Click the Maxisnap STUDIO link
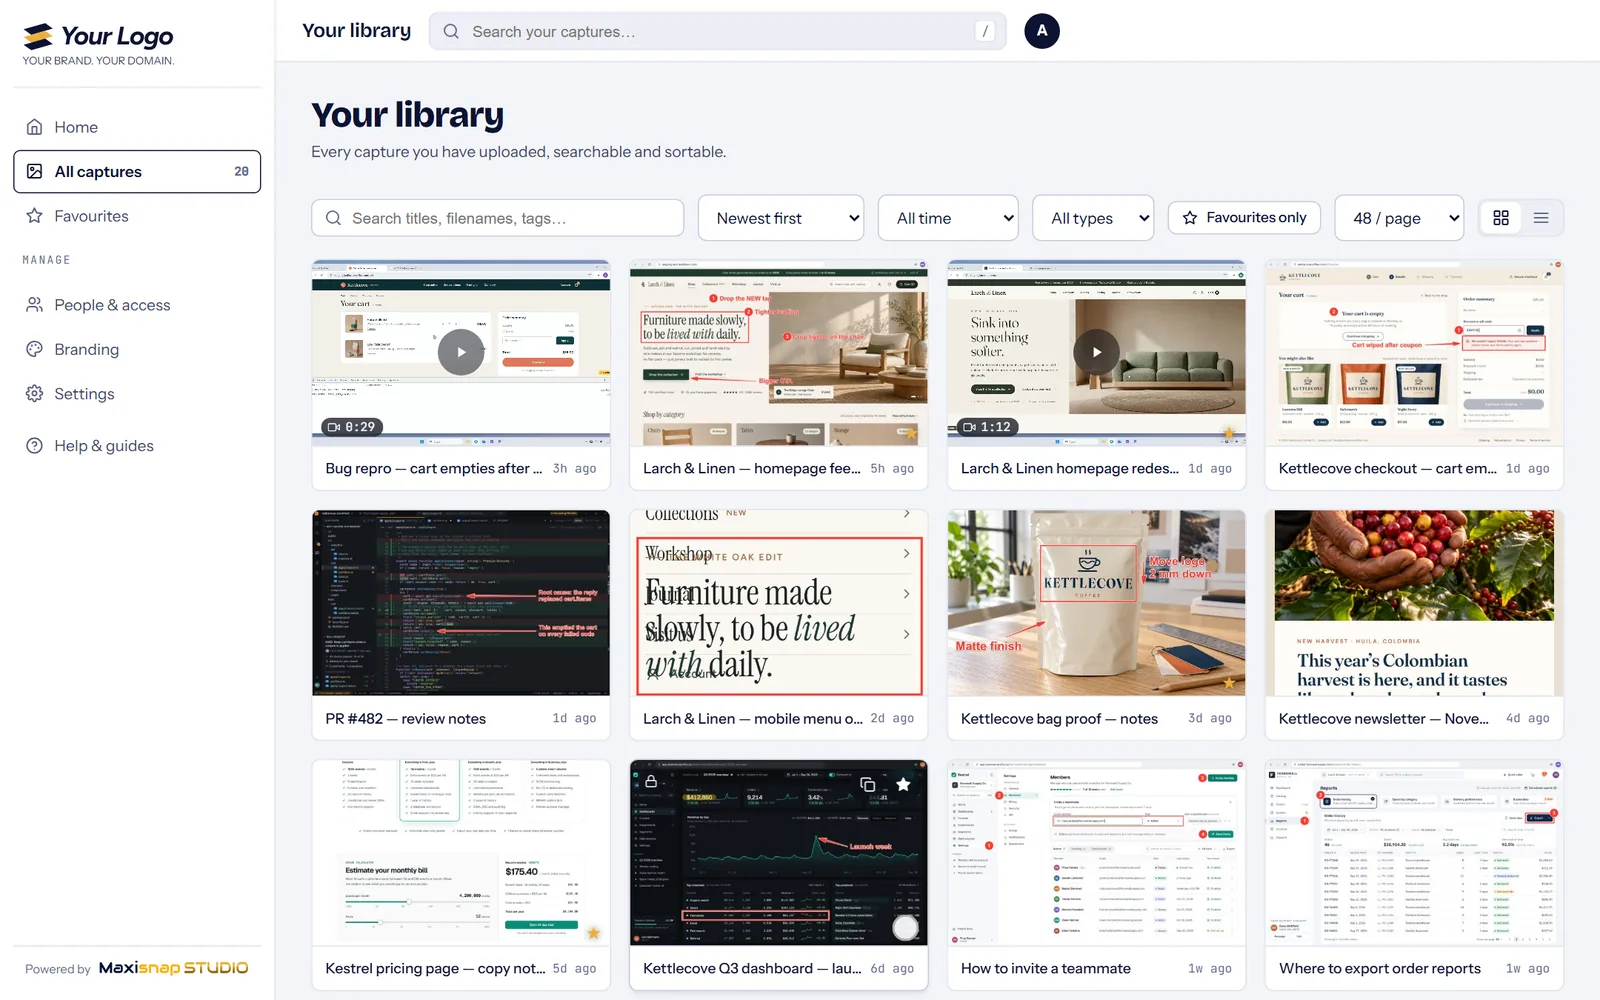Image resolution: width=1600 pixels, height=1000 pixels. coord(173,968)
